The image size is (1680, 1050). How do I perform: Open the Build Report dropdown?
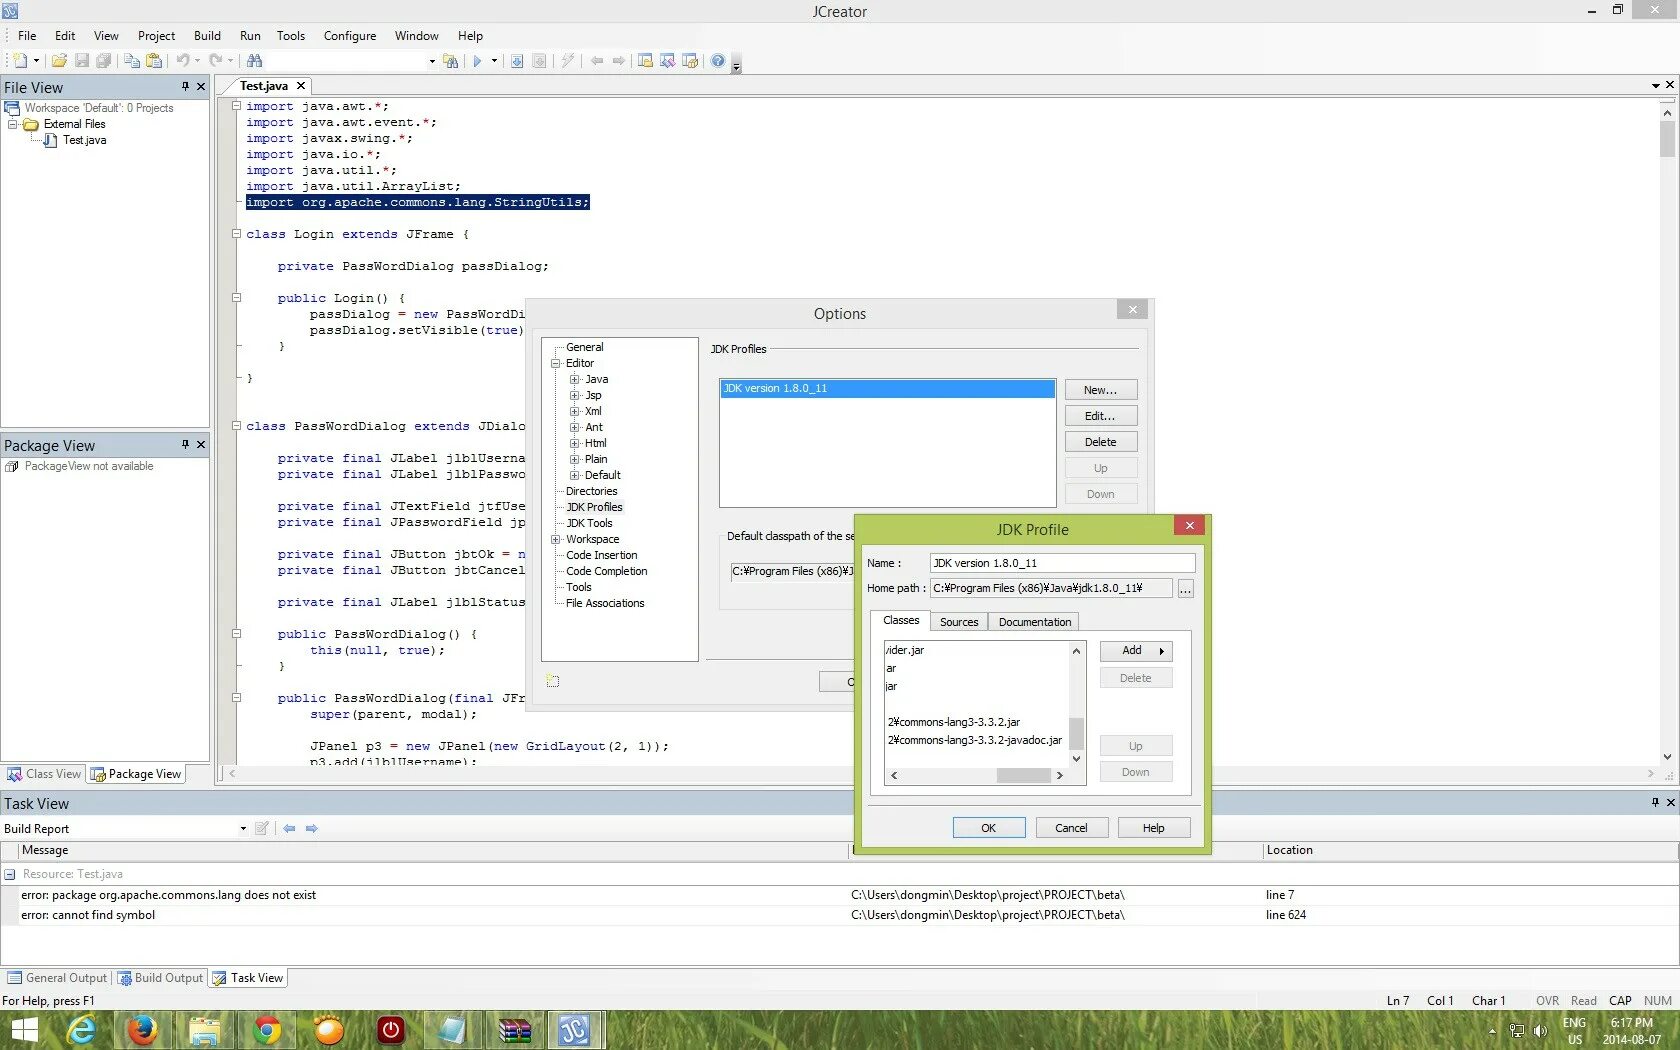(x=243, y=828)
